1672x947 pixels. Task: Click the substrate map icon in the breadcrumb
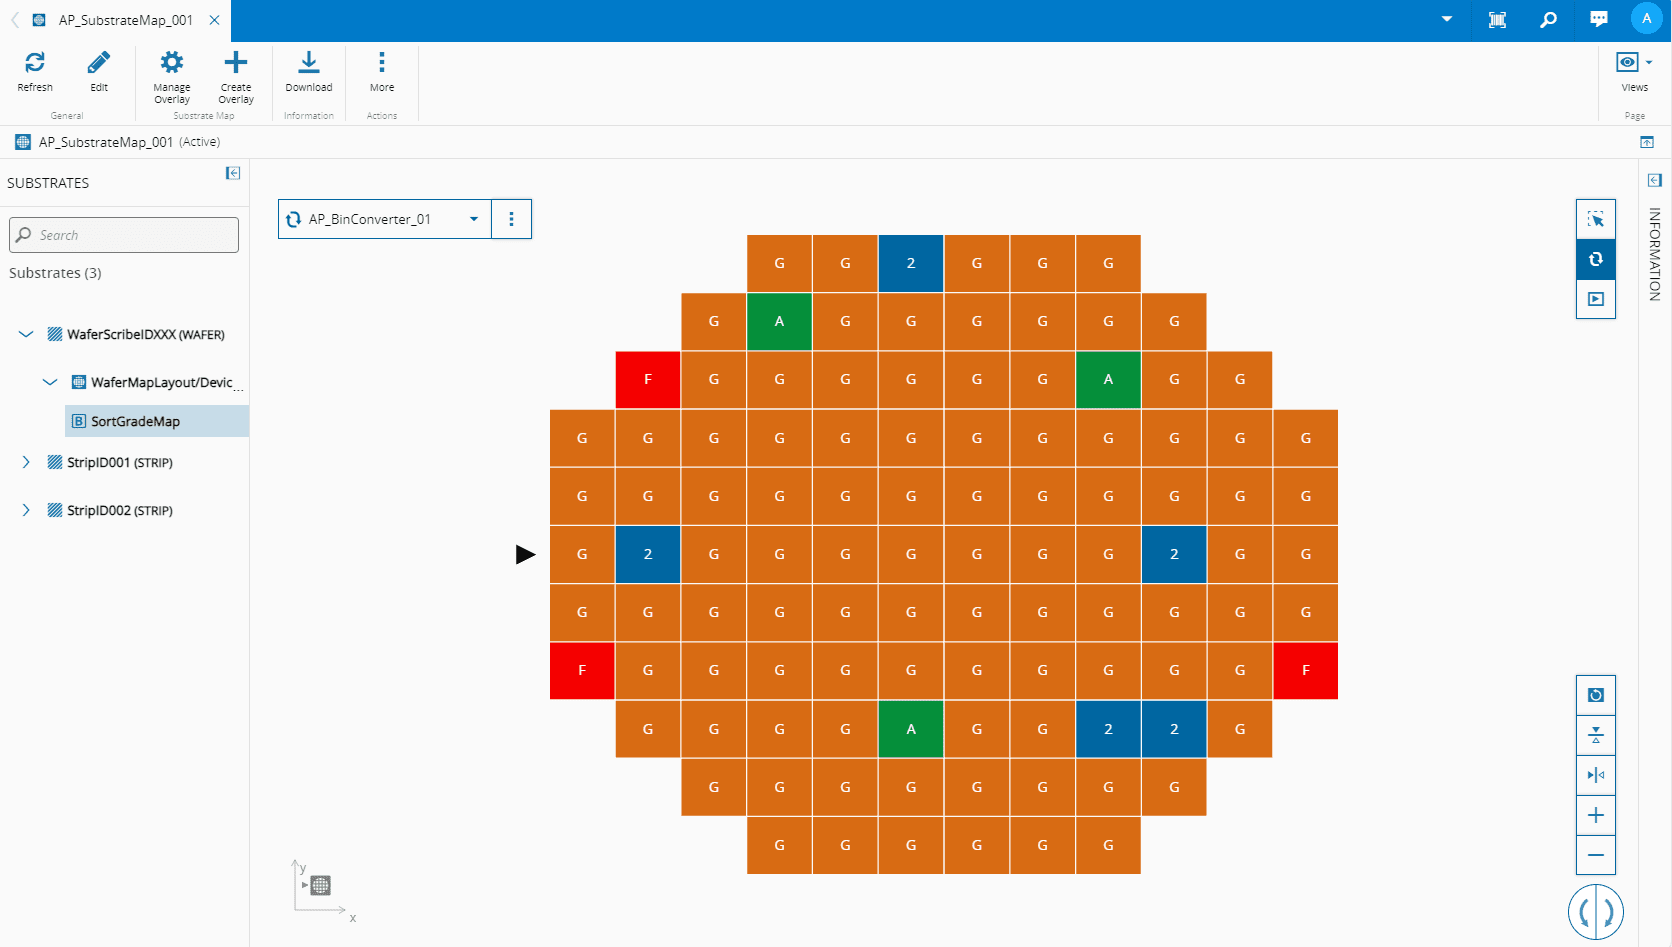(x=23, y=142)
